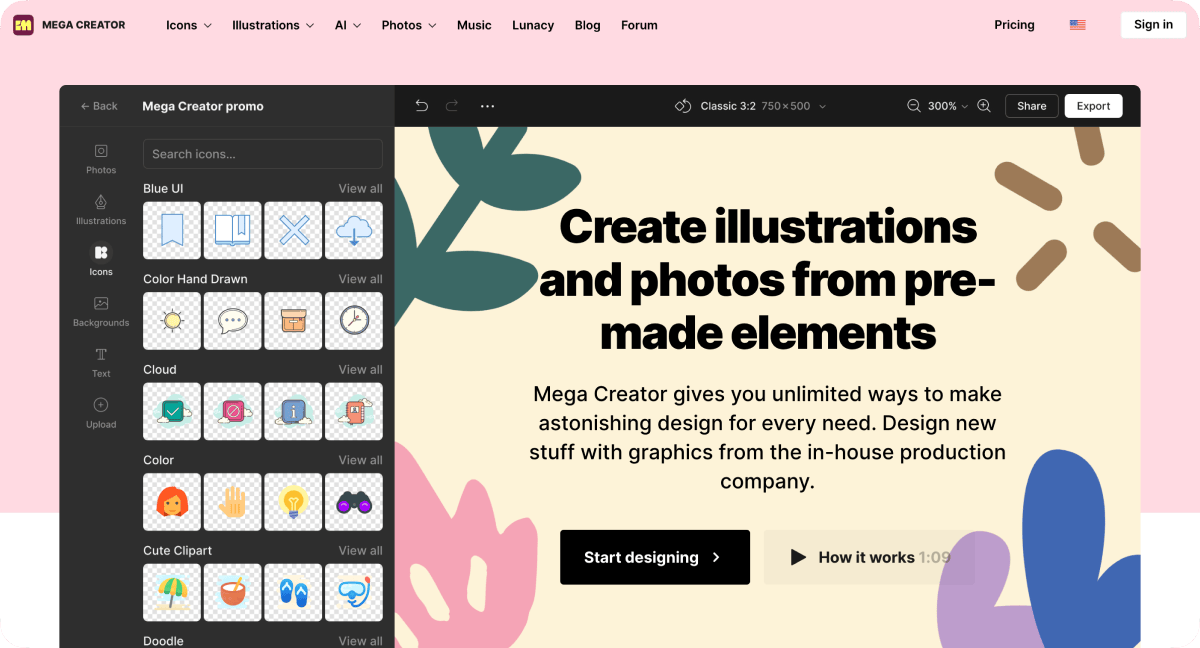Zoom out with the minus magnifier
The width and height of the screenshot is (1200, 648).
[x=913, y=106]
